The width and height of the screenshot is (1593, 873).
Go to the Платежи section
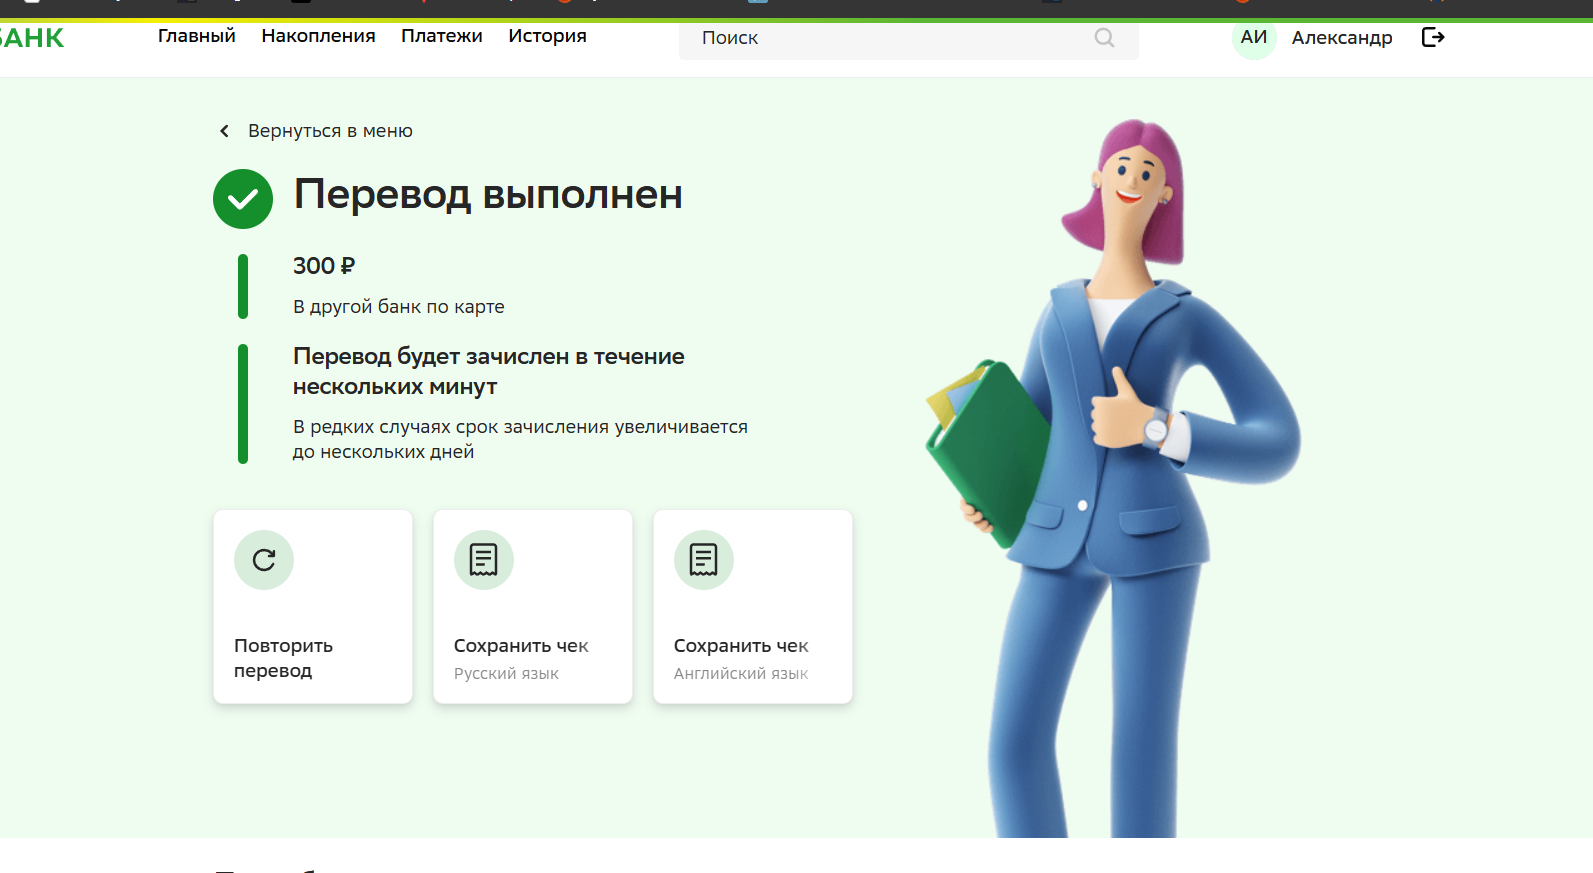(x=442, y=36)
